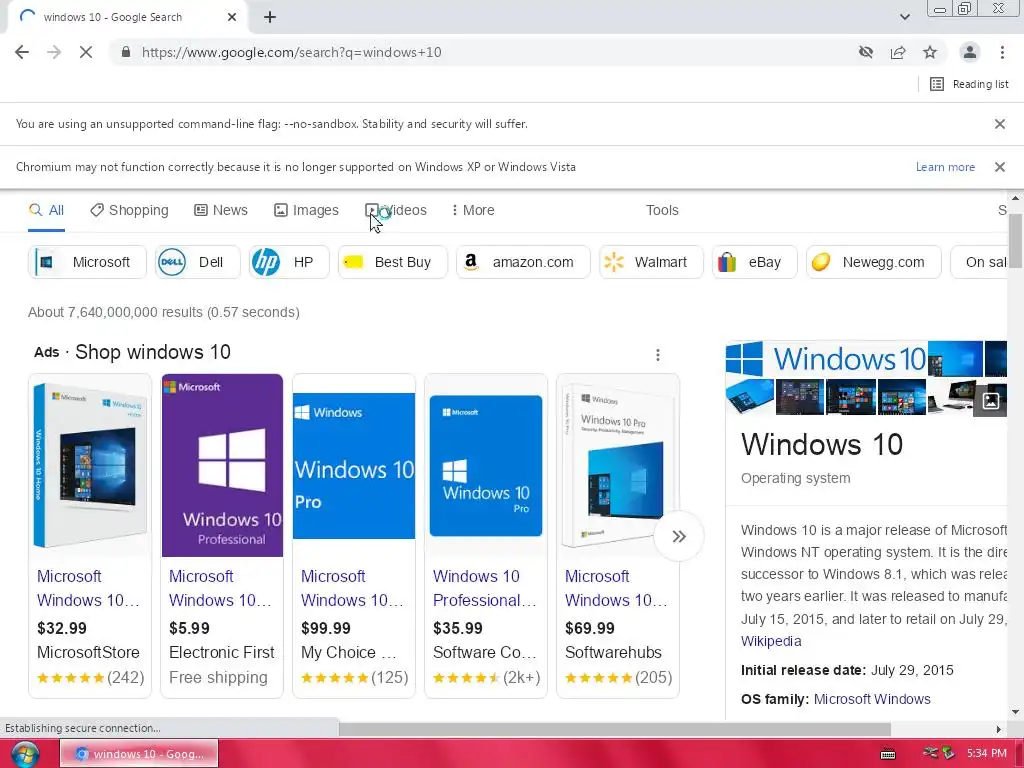Open MicrosoftStore $32.99 product link

[x=88, y=588]
